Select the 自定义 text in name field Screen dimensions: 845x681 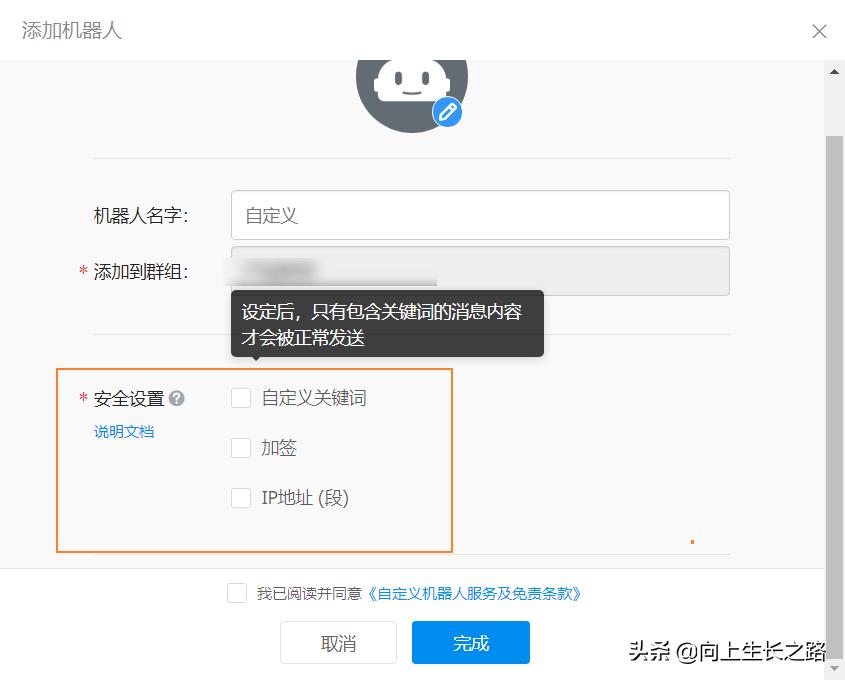pyautogui.click(x=264, y=214)
